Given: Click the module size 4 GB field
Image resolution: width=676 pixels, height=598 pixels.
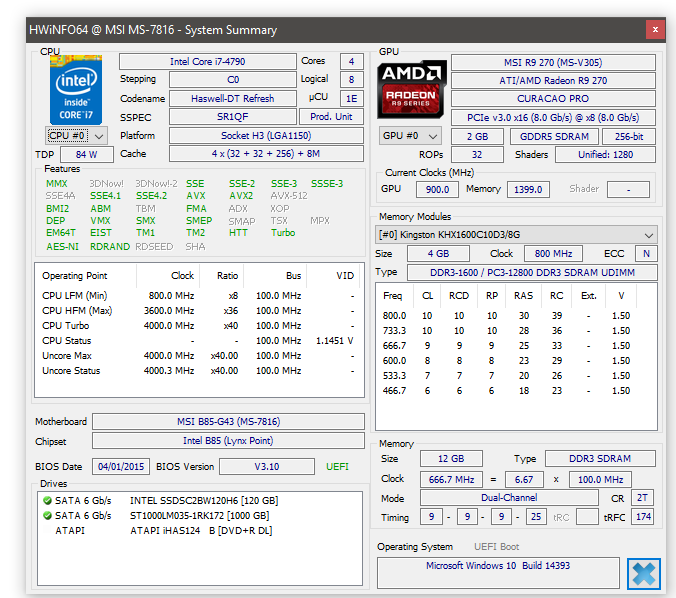Looking at the screenshot, I should (438, 254).
